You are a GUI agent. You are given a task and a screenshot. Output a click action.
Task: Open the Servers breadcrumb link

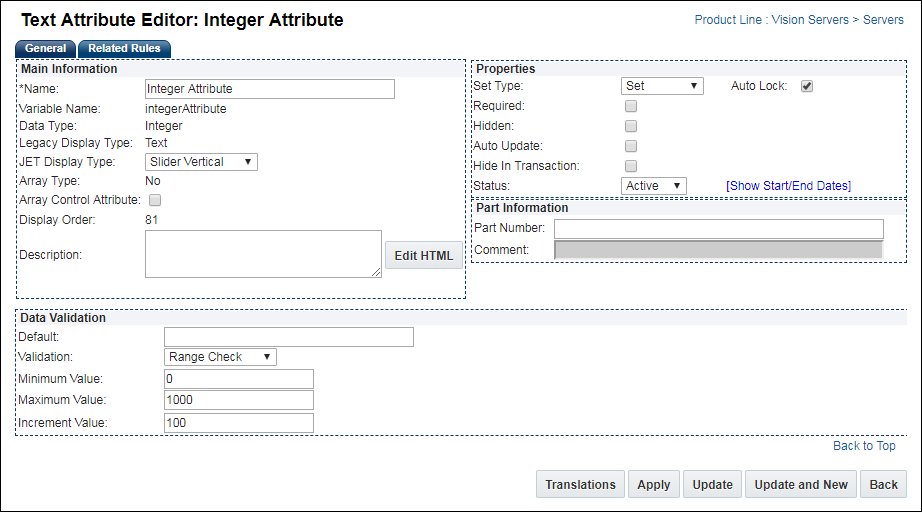point(883,19)
